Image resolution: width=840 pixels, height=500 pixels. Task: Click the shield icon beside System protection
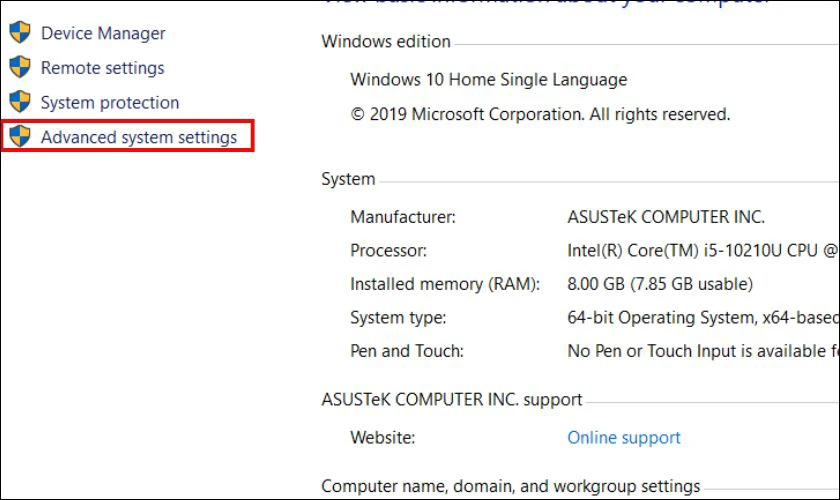20,101
